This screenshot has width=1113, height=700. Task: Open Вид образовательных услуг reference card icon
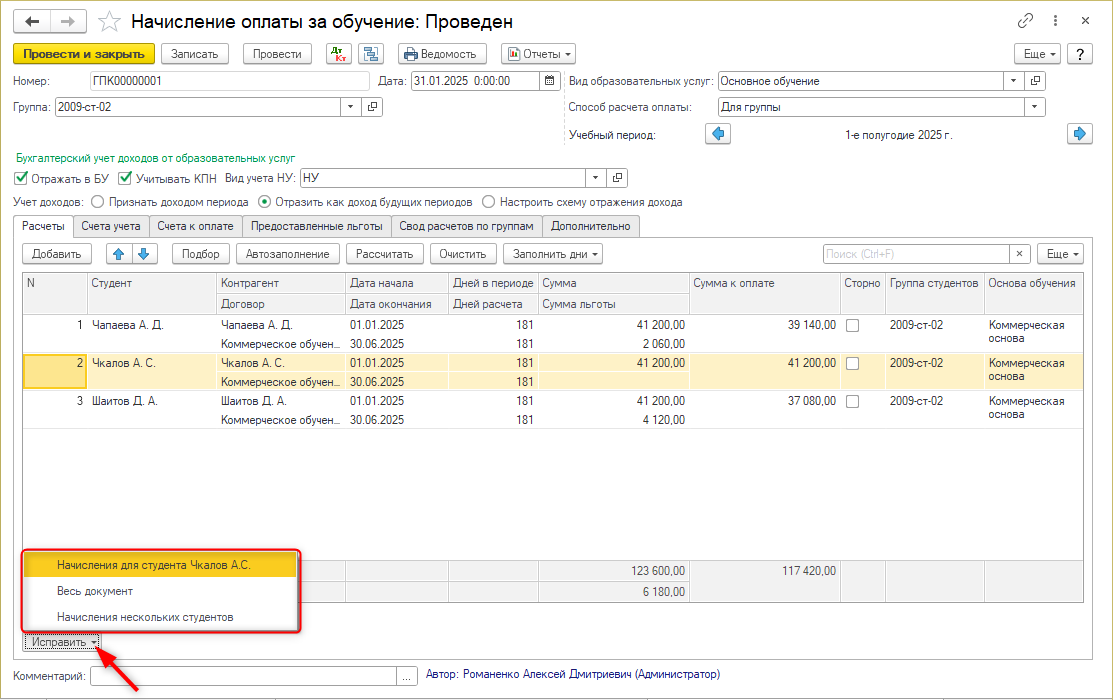click(1035, 81)
